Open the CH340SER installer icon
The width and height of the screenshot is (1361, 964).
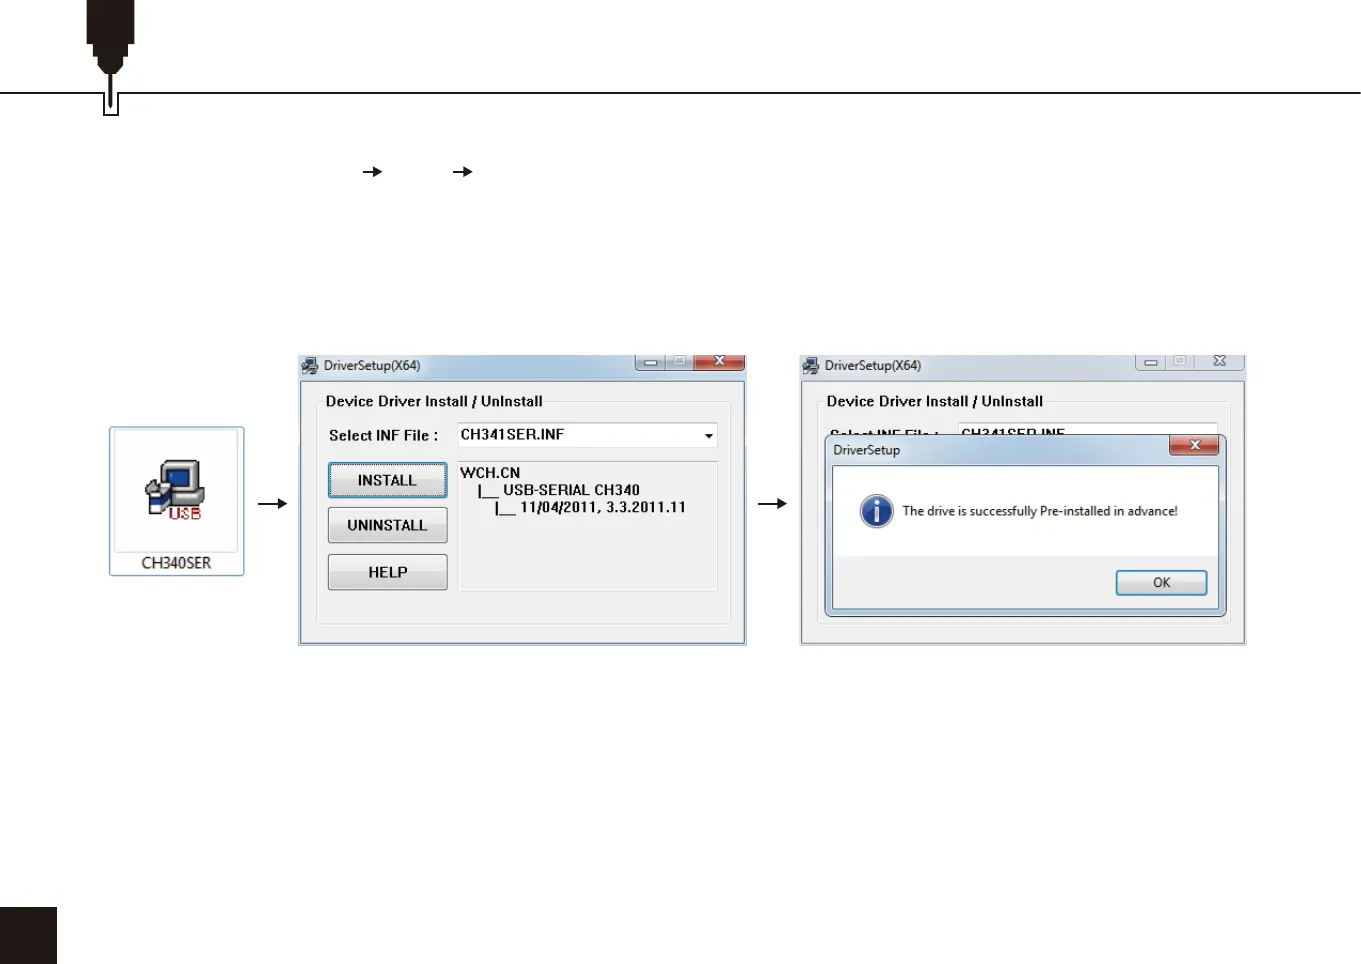pos(176,490)
